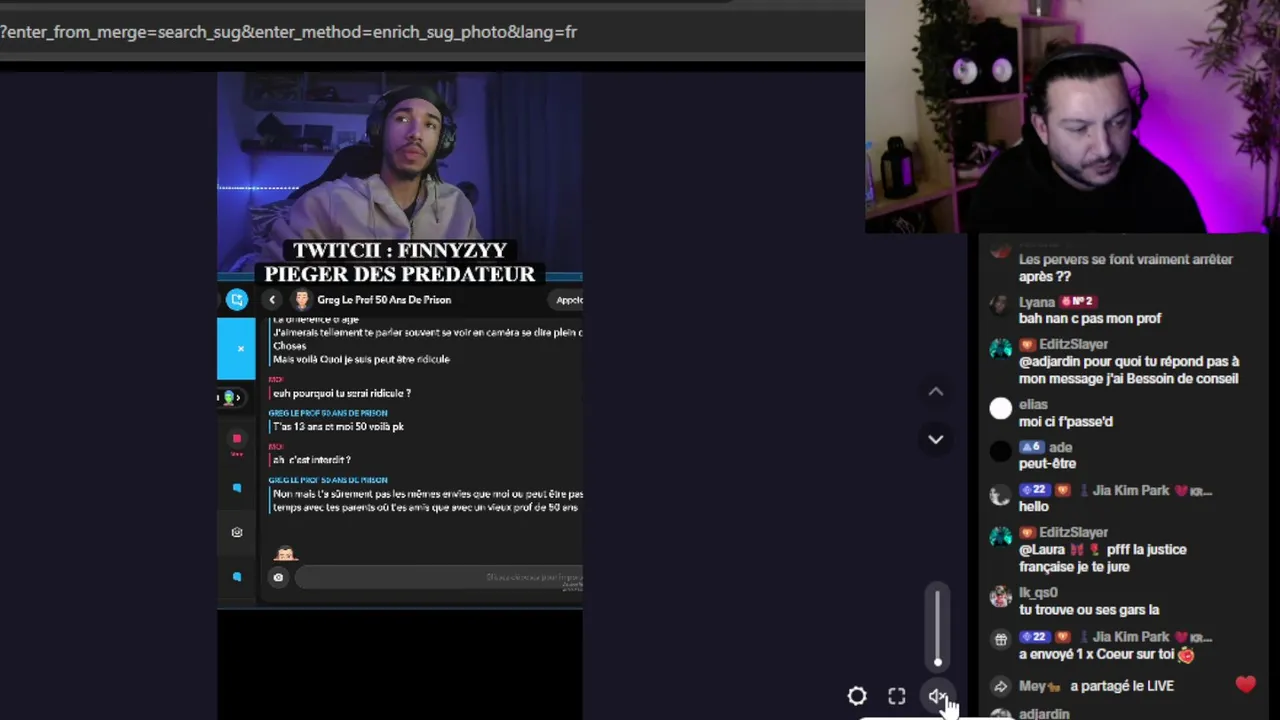The width and height of the screenshot is (1280, 720).
Task: Click the 'bah nan c pas mon prof' comment
Action: tap(1090, 318)
